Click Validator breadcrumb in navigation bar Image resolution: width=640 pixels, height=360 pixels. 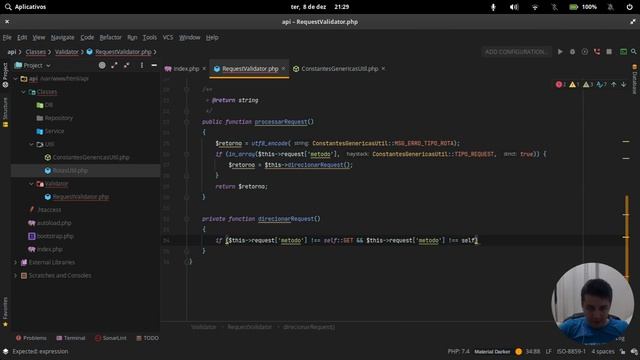[x=67, y=52]
